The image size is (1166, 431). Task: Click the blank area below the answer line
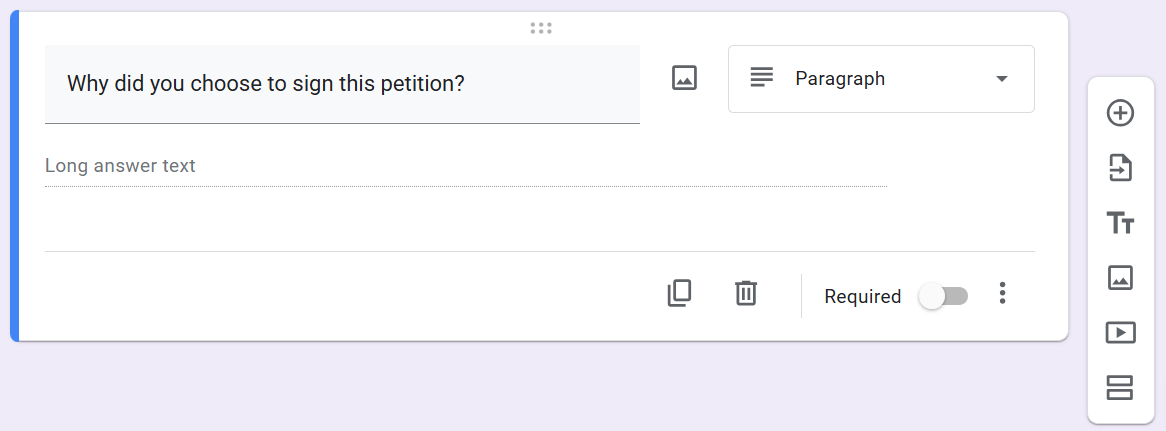pyautogui.click(x=450, y=220)
